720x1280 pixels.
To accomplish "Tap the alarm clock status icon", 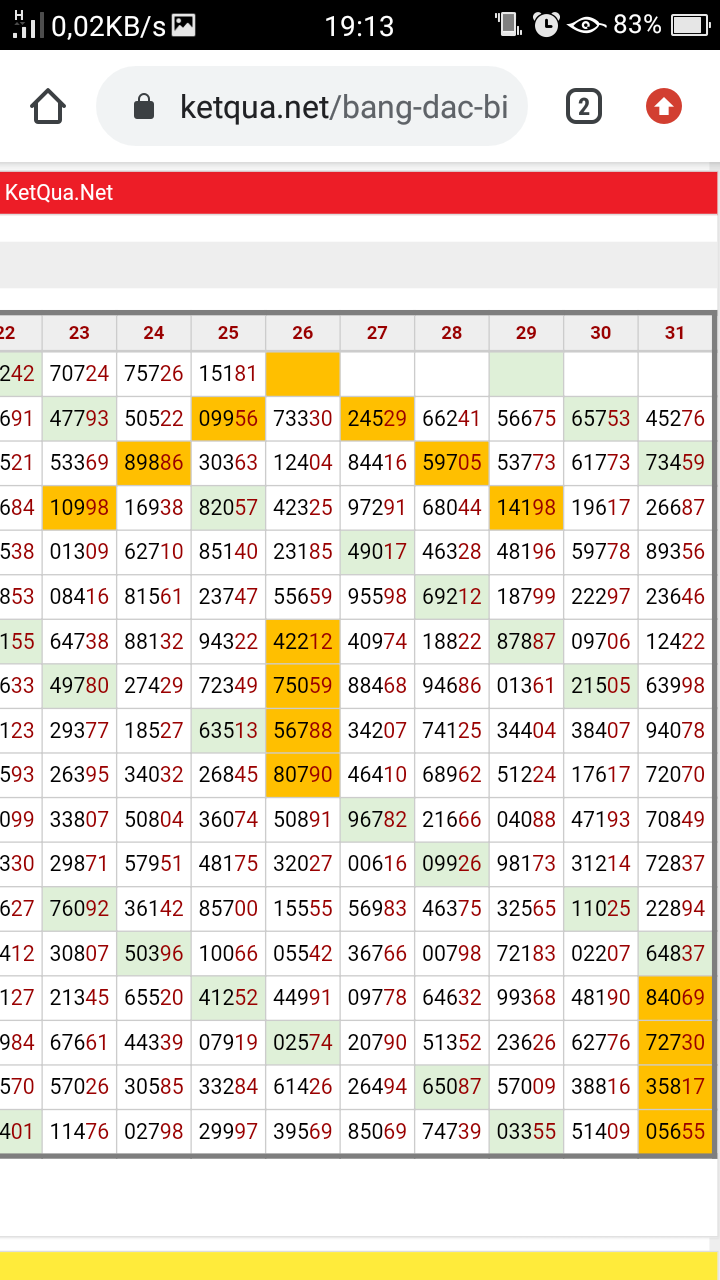I will [x=546, y=25].
